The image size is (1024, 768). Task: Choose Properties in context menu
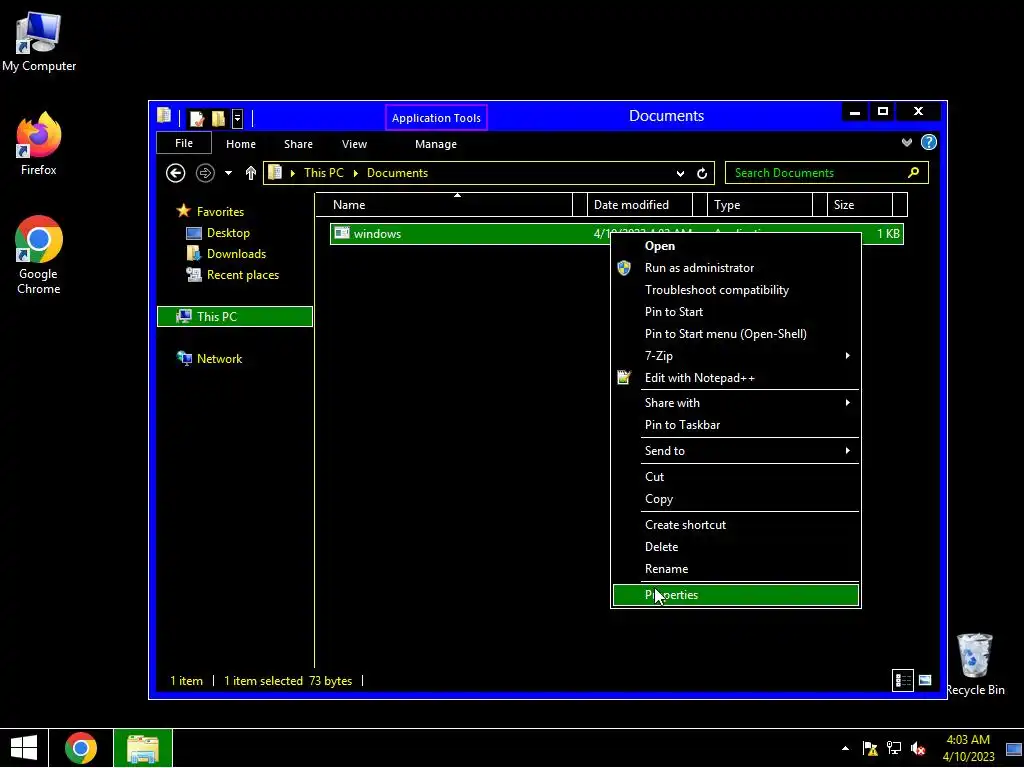(x=736, y=595)
